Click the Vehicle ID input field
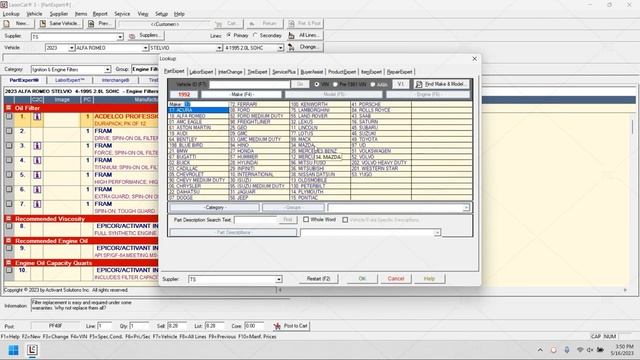 point(249,84)
